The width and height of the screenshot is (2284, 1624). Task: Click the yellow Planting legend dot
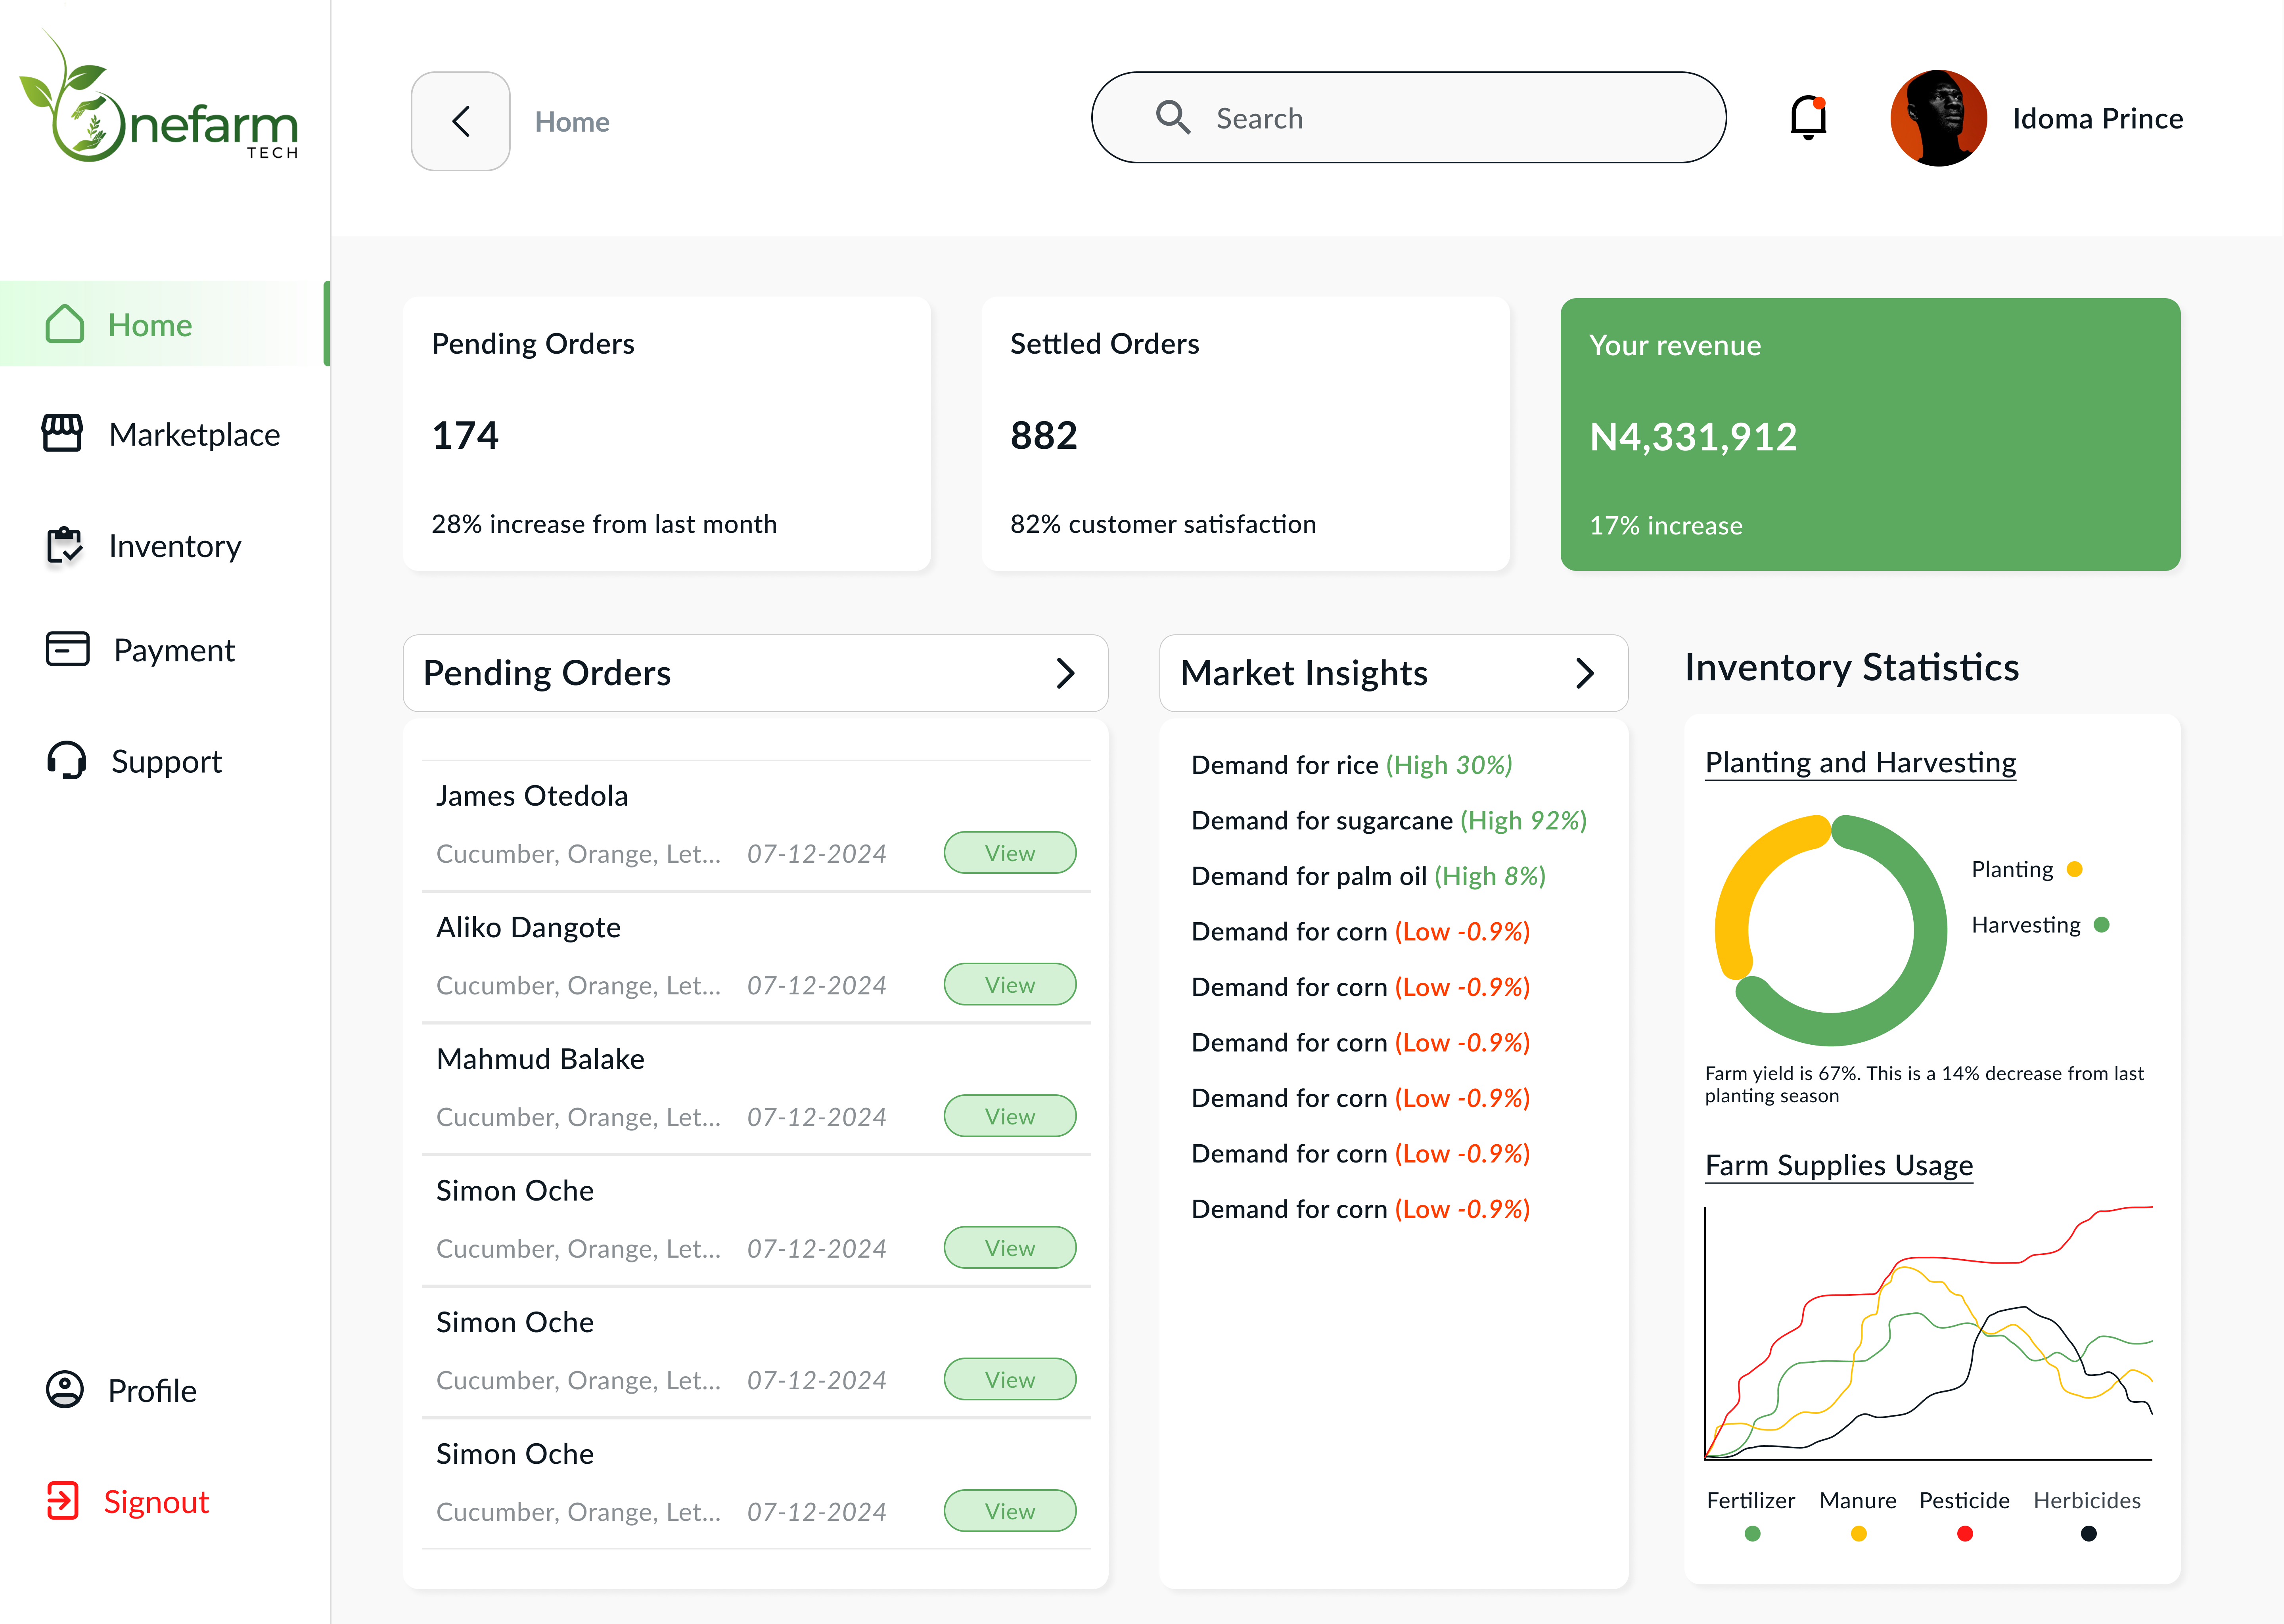pyautogui.click(x=2075, y=869)
